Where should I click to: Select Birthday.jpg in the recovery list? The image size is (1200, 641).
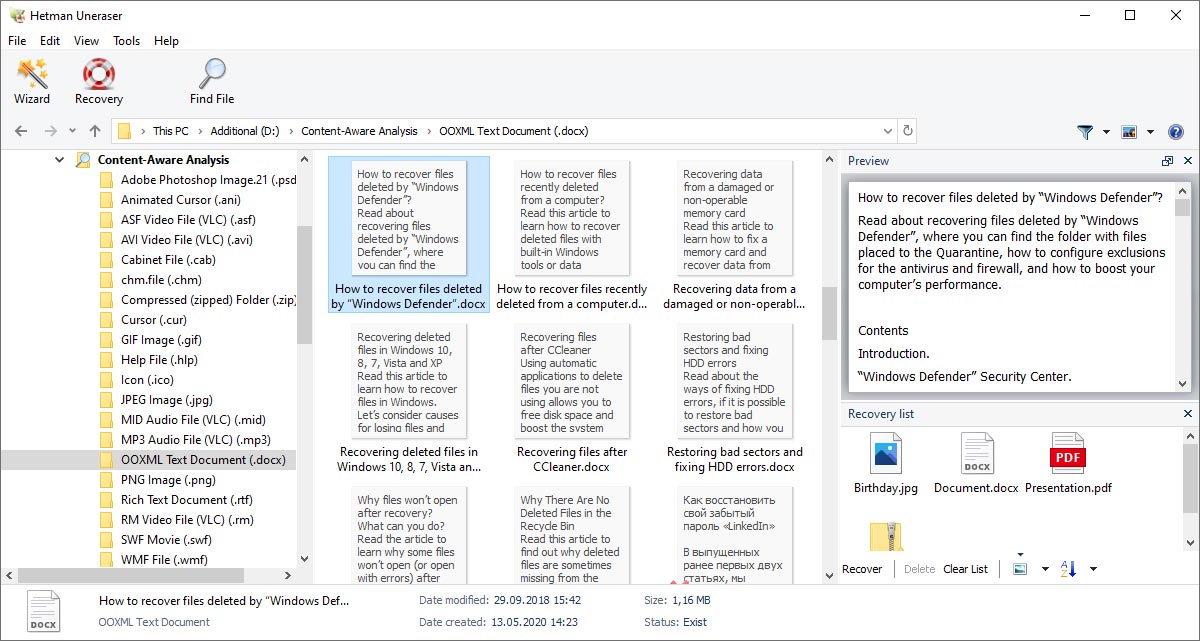886,464
